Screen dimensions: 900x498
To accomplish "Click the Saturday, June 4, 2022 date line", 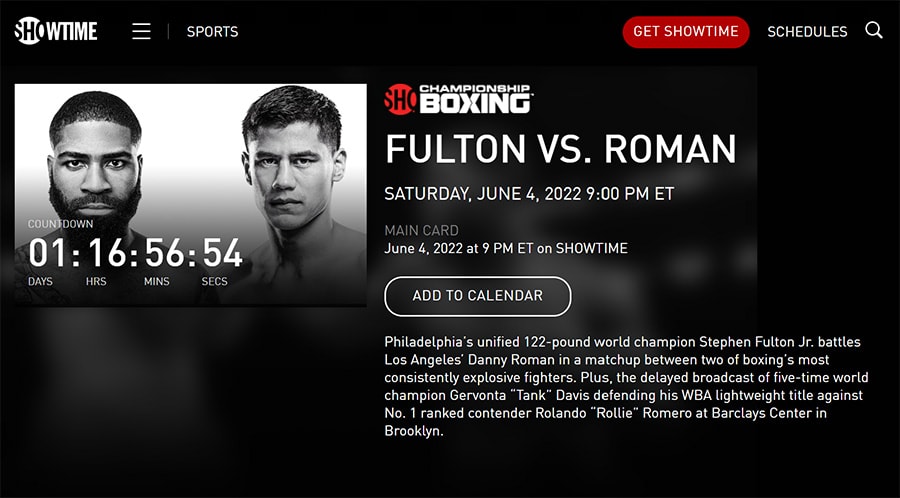I will coord(529,194).
